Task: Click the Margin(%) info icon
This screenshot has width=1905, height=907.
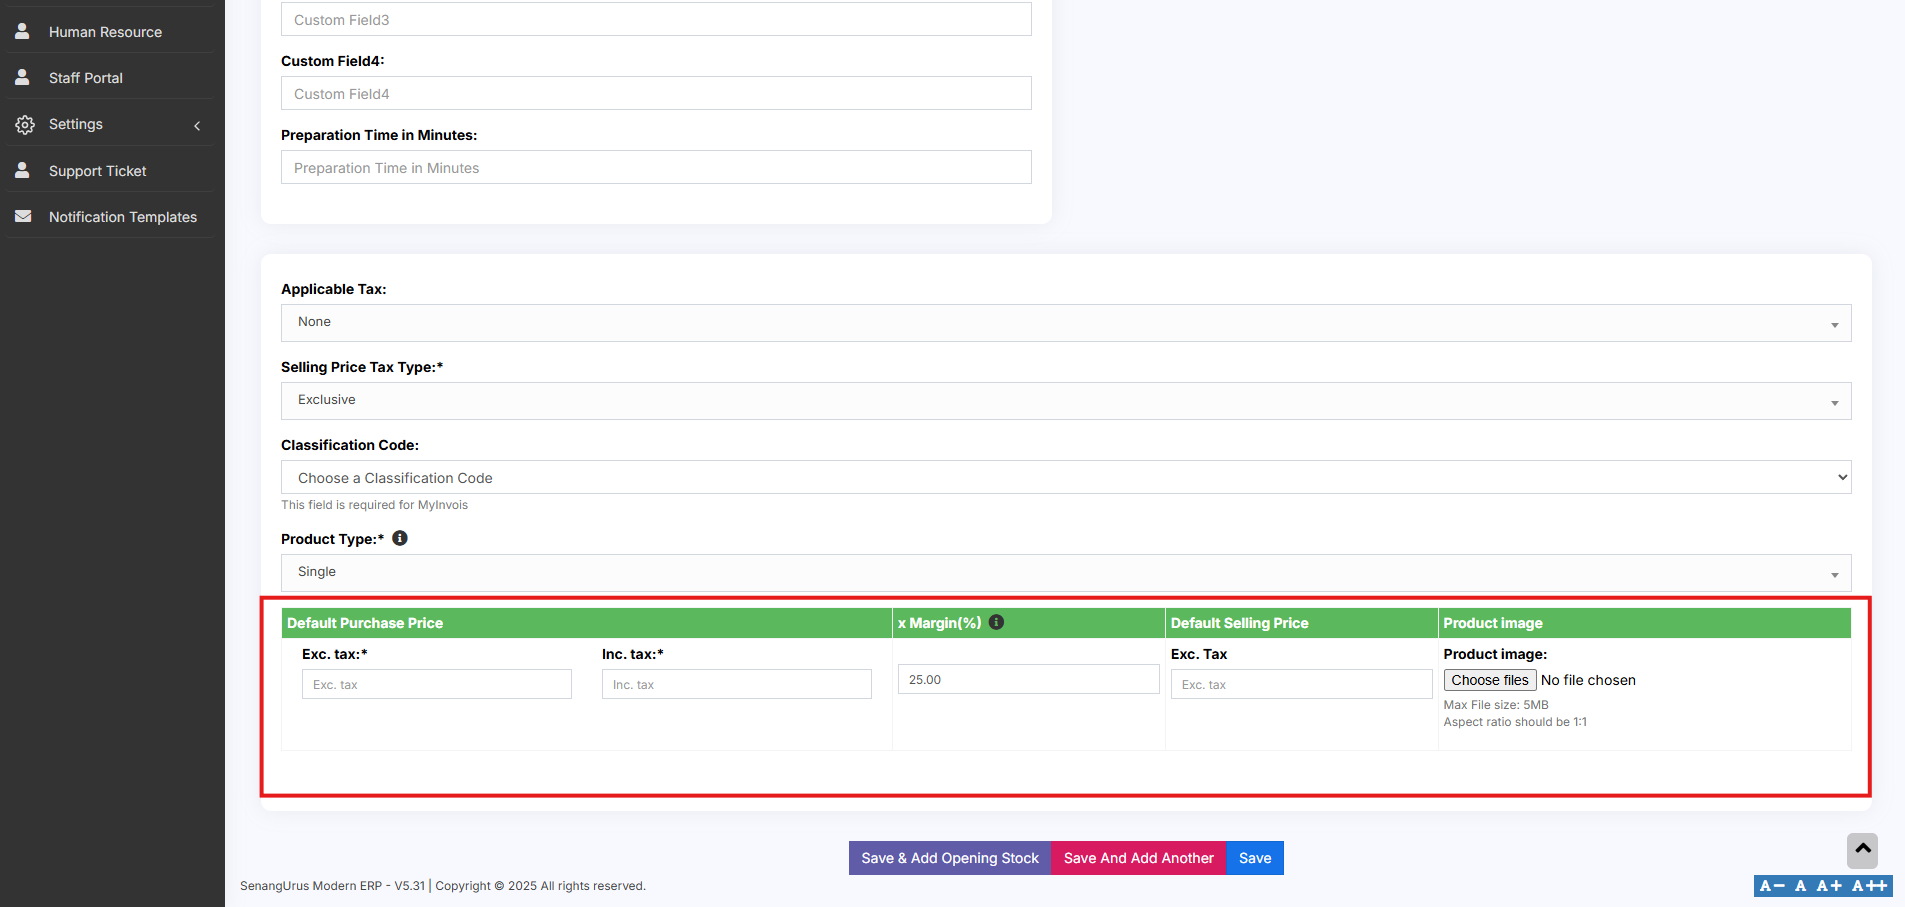Action: (996, 622)
